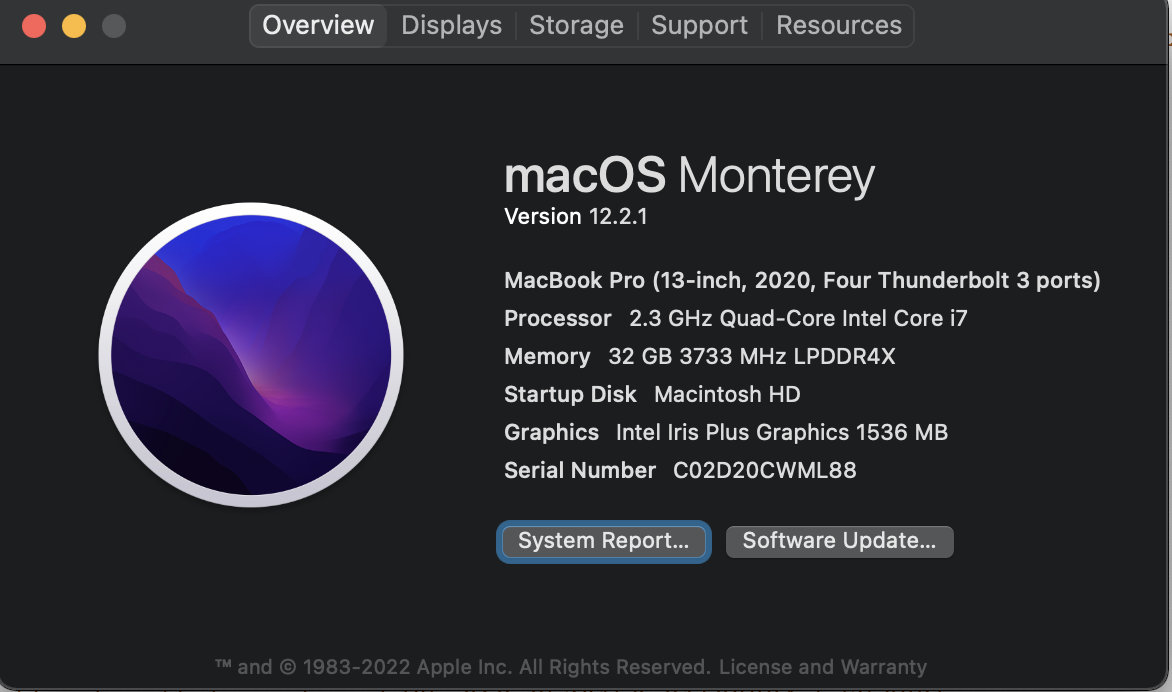The height and width of the screenshot is (692, 1172).
Task: Click the MacBook Pro model line
Action: click(x=802, y=280)
